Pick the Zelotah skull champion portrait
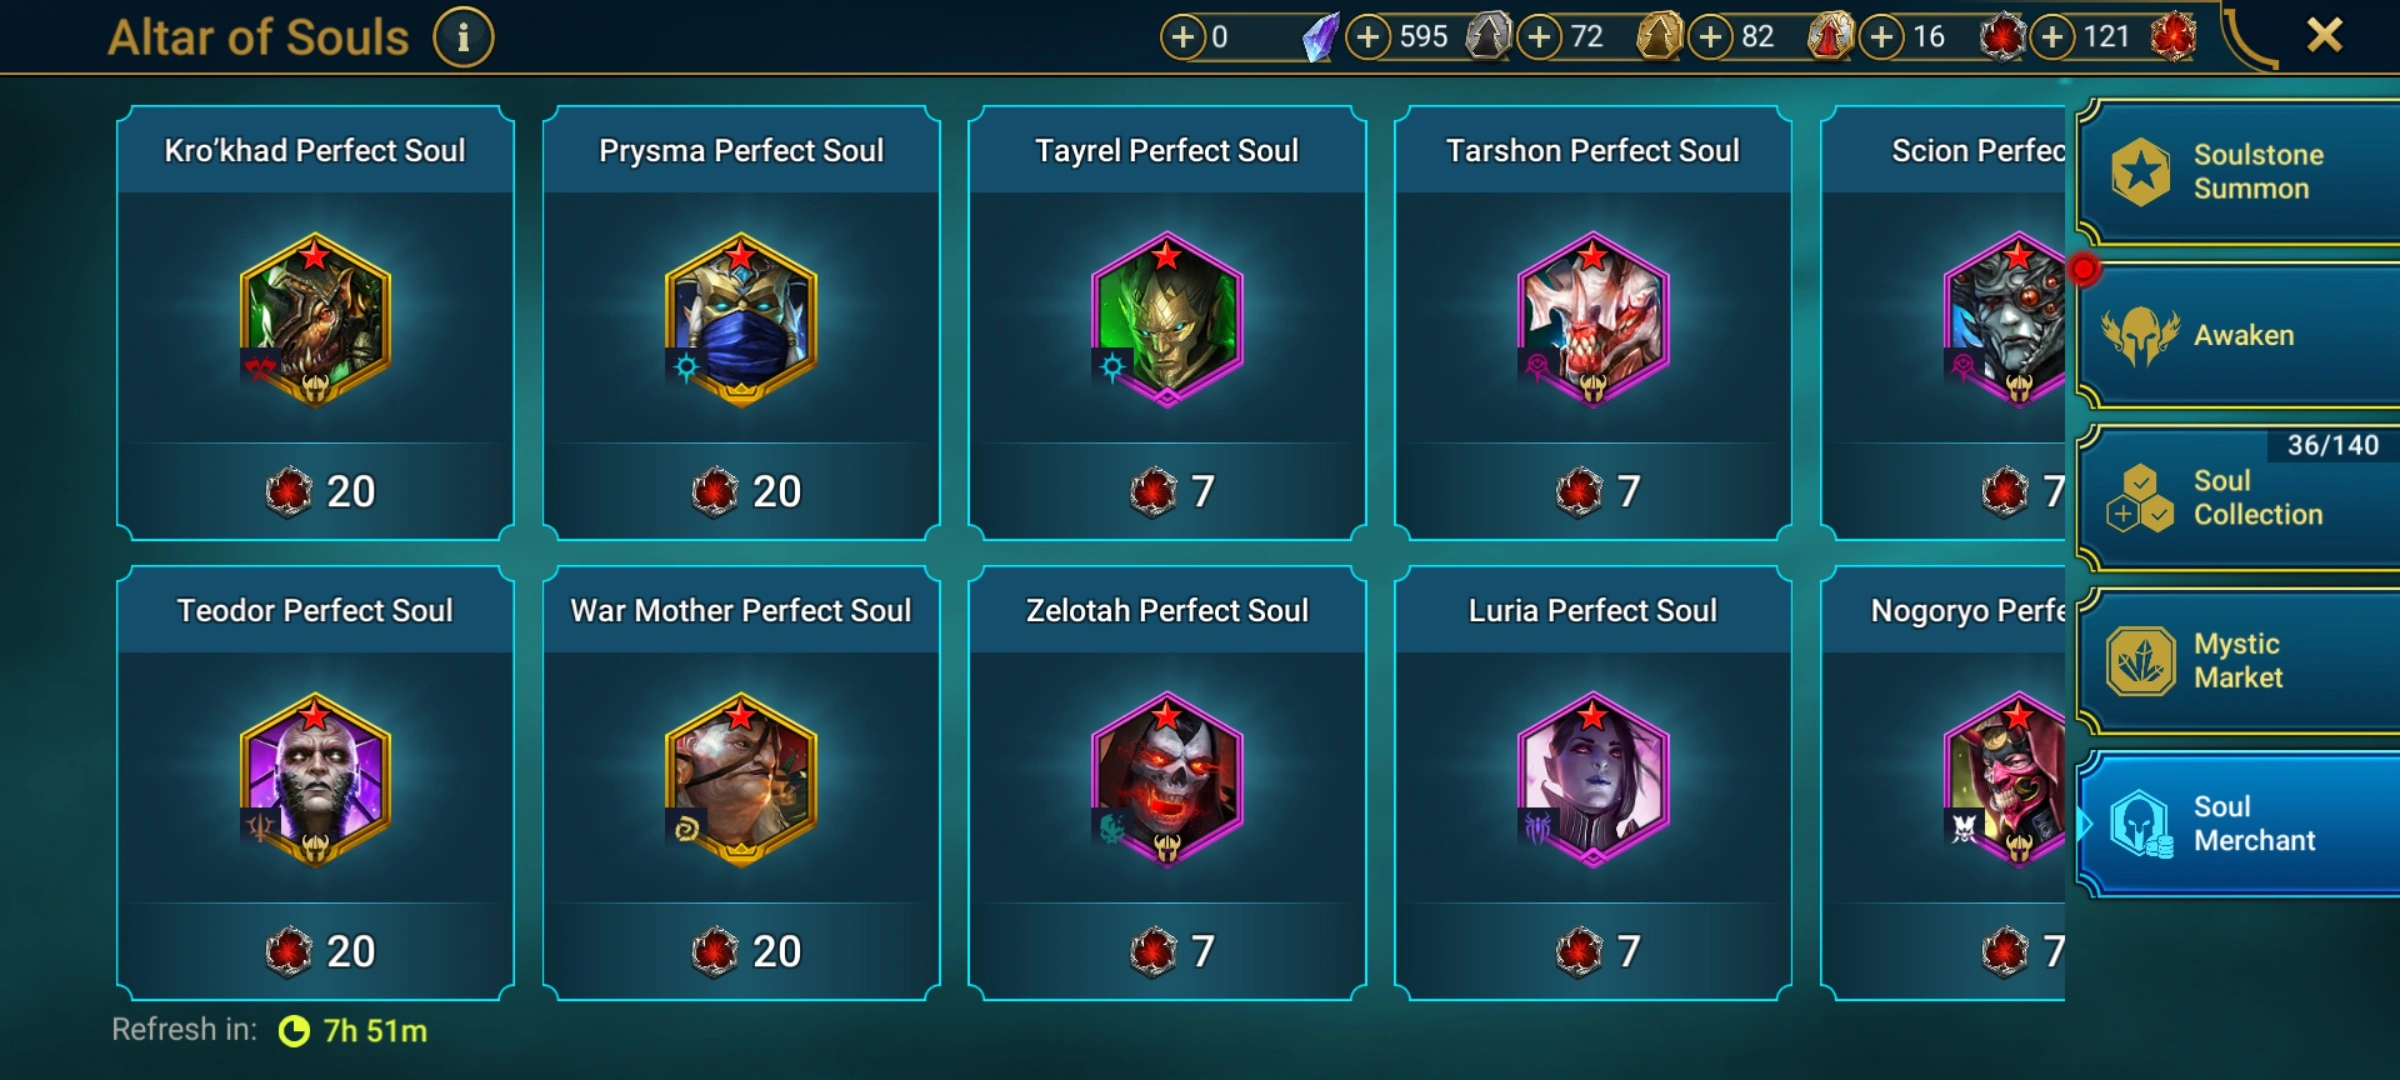The width and height of the screenshot is (2400, 1080). 1167,779
